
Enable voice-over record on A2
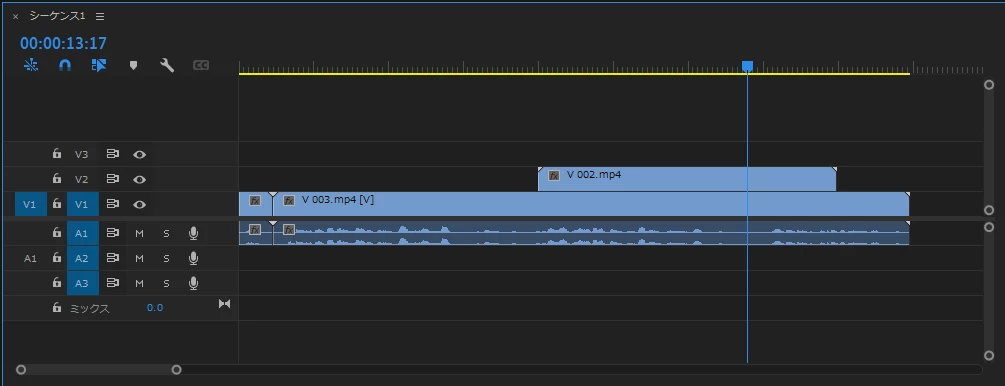(x=194, y=258)
